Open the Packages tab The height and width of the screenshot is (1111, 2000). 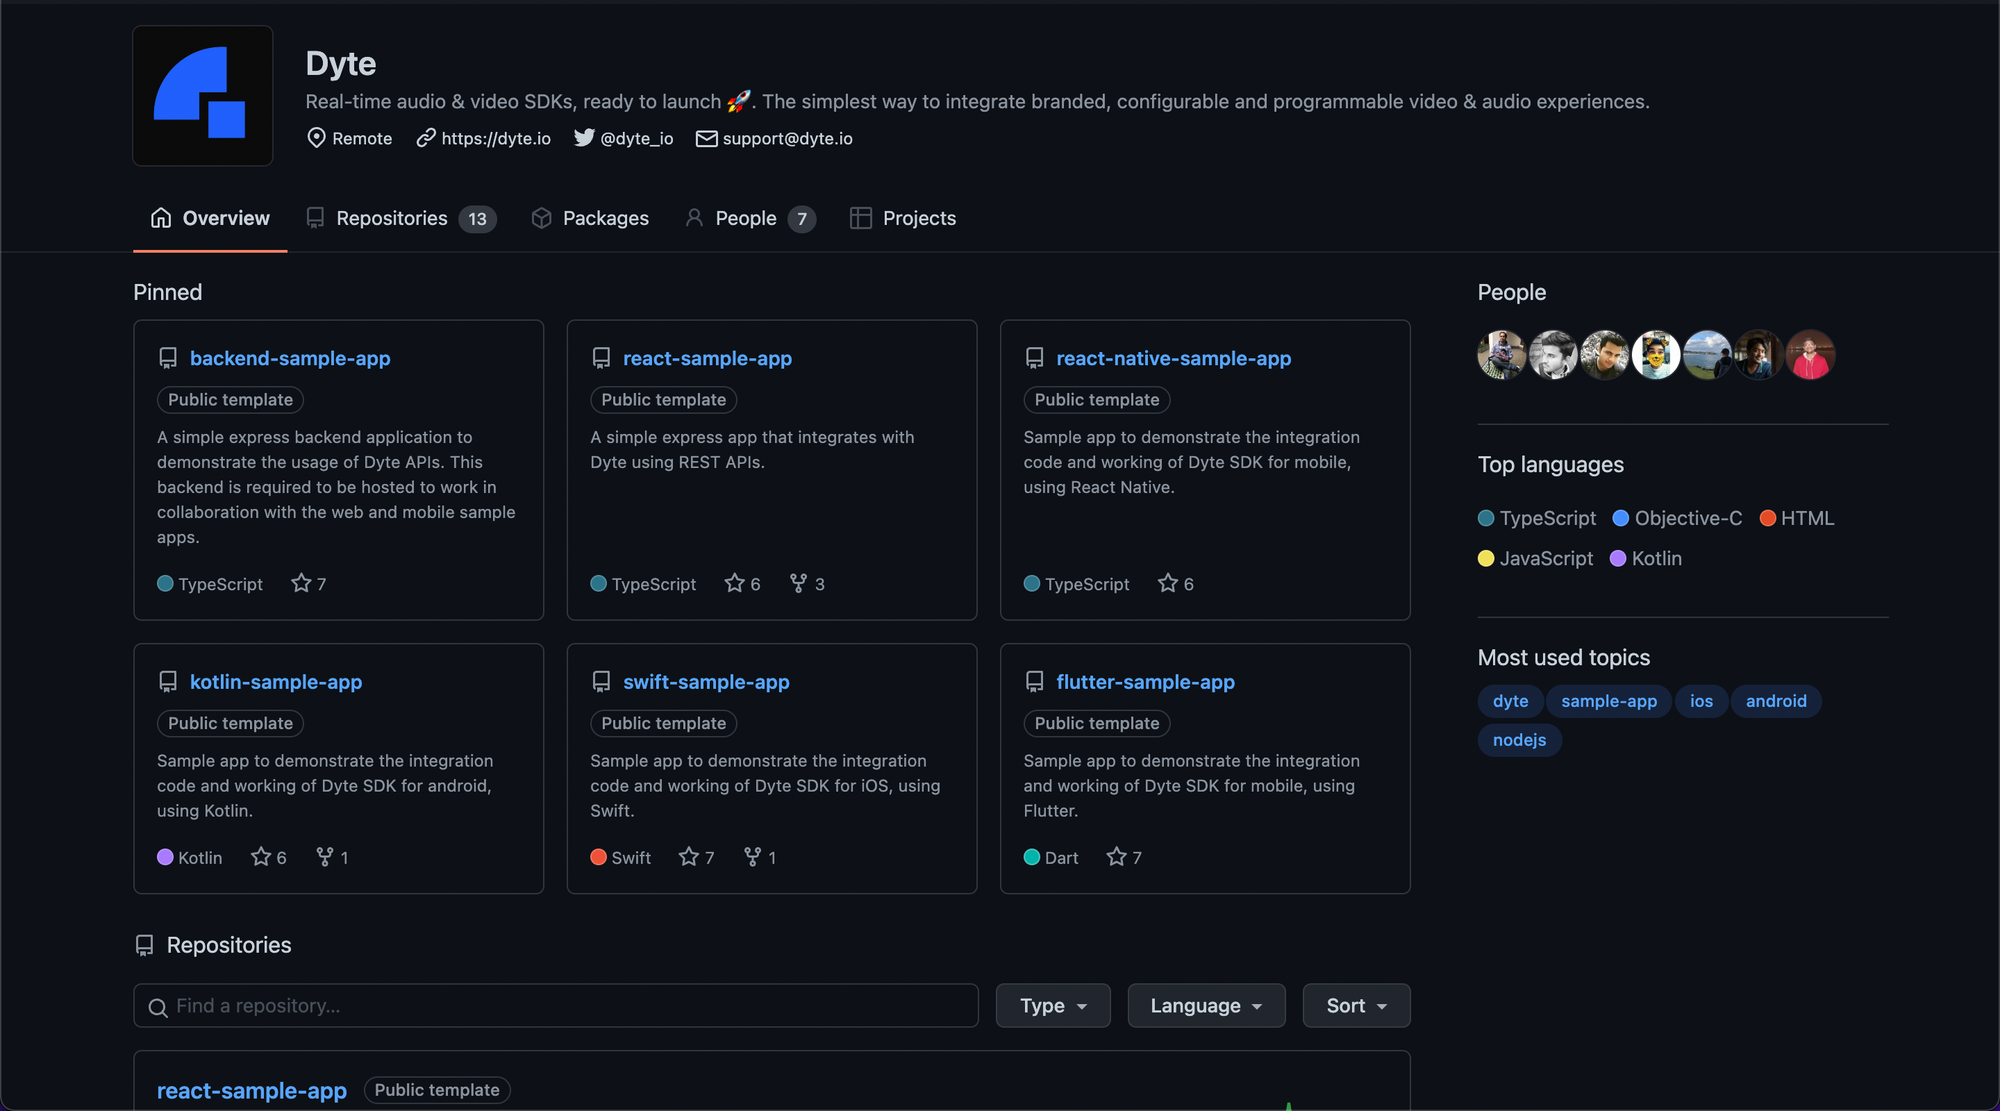(590, 218)
